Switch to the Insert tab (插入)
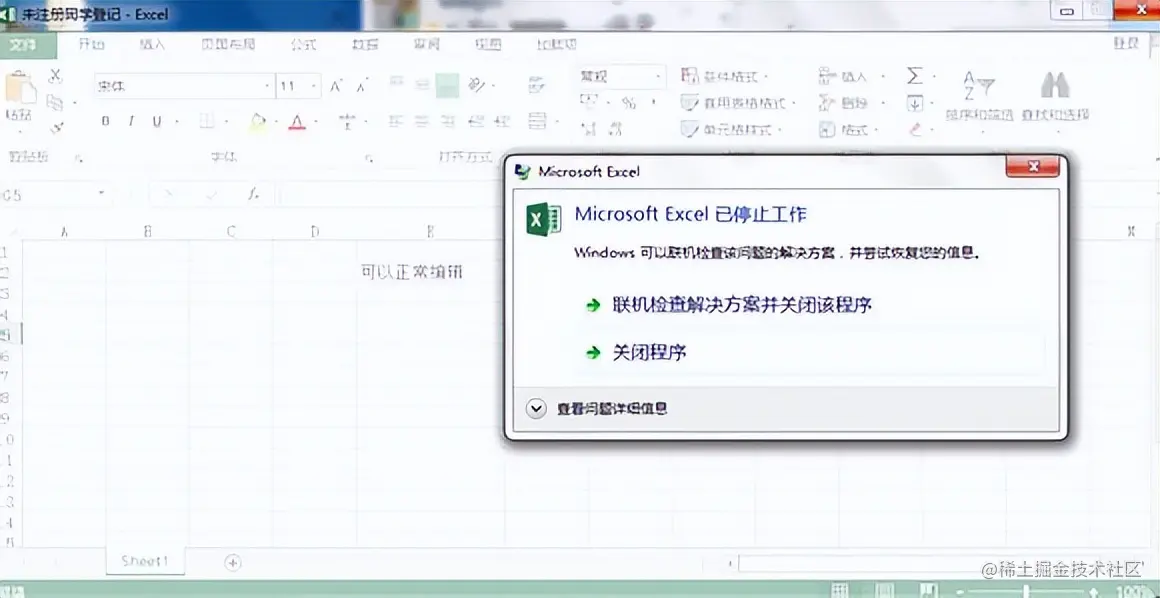Screen dimensions: 1160x598 coord(152,44)
